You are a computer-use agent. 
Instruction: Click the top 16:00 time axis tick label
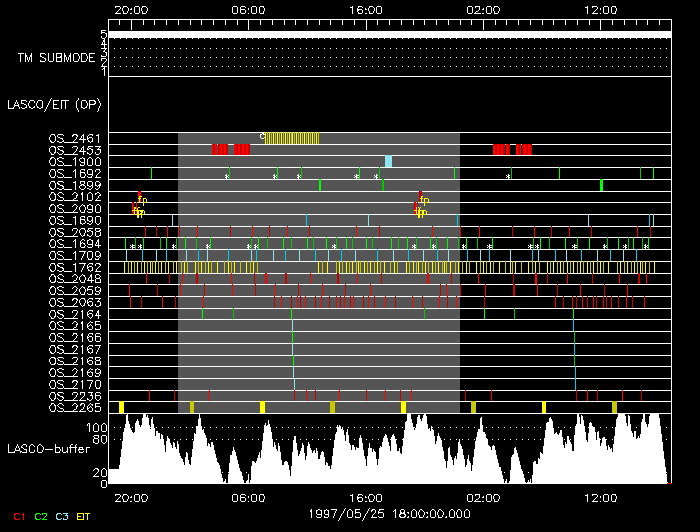[x=366, y=9]
